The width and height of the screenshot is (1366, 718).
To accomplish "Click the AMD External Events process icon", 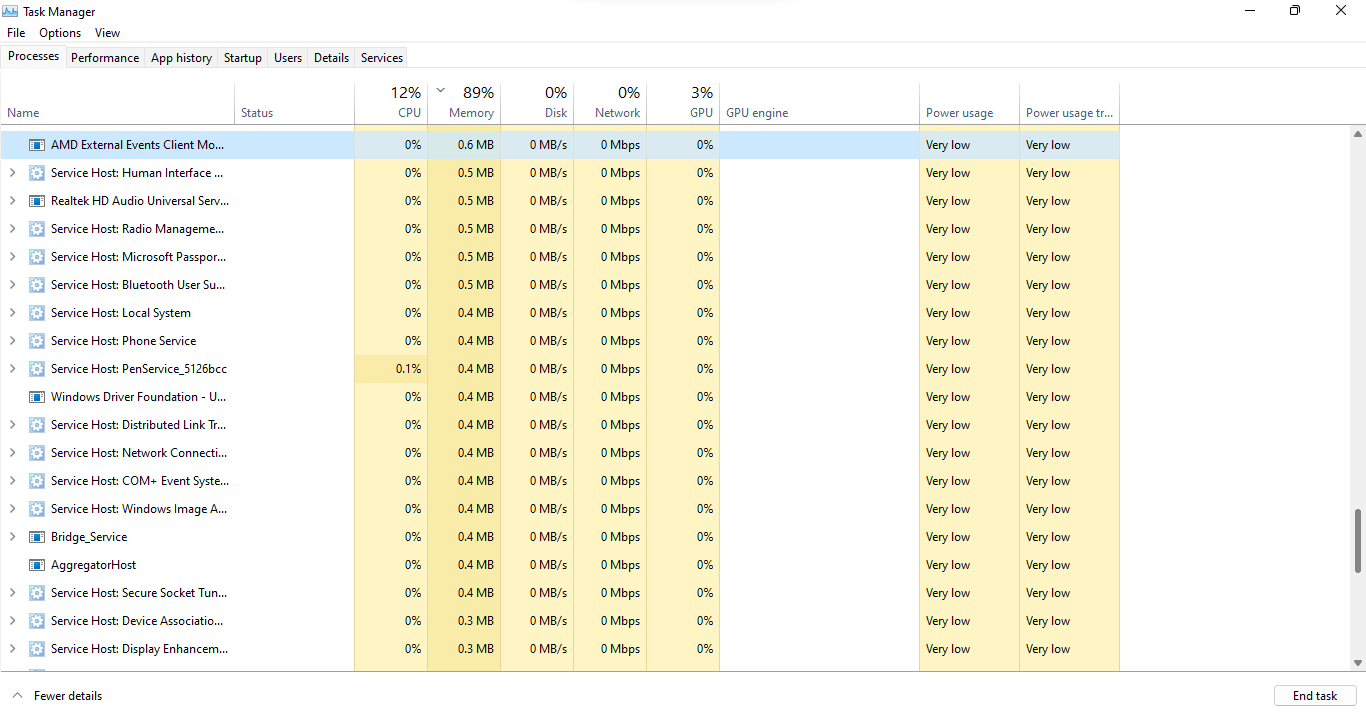I will point(37,145).
